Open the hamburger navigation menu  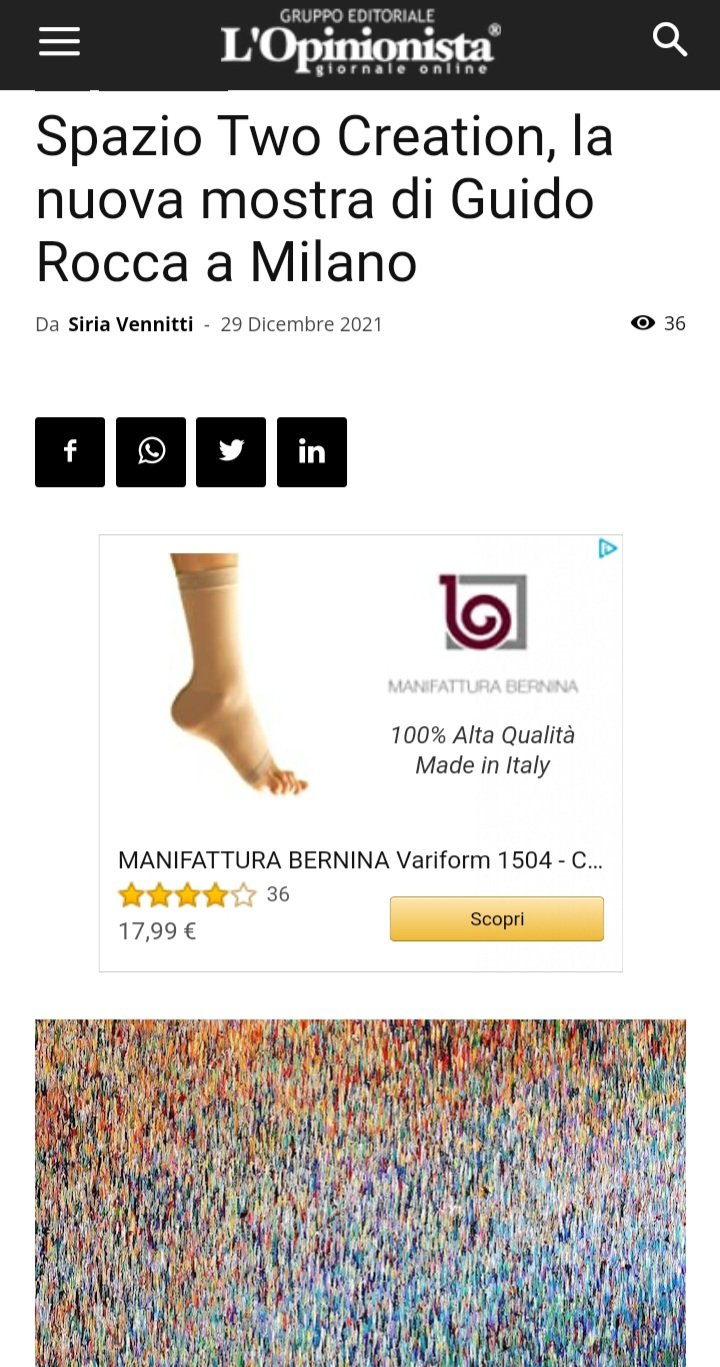[59, 41]
